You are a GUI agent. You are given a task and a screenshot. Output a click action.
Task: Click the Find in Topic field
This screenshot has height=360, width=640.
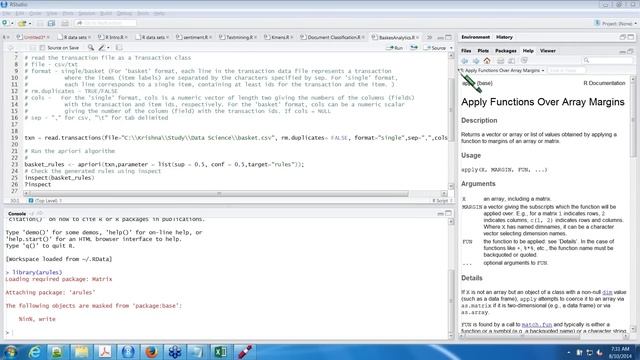click(567, 71)
